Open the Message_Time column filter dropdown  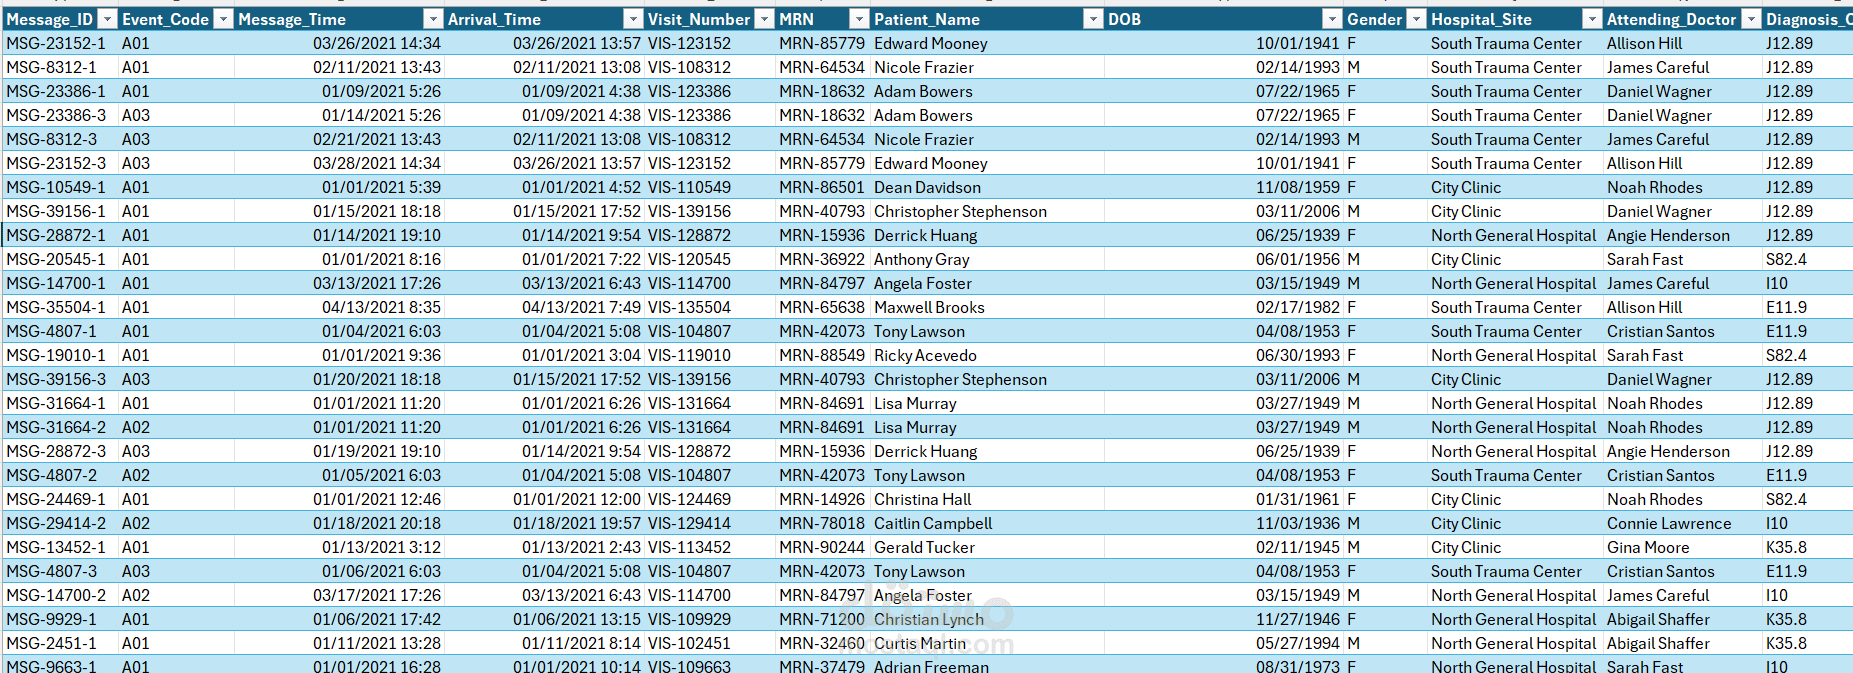click(433, 19)
